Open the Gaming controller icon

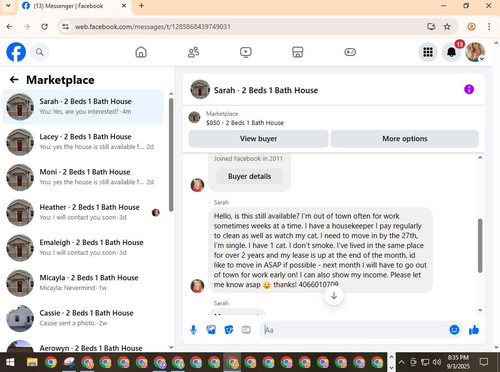click(x=350, y=52)
